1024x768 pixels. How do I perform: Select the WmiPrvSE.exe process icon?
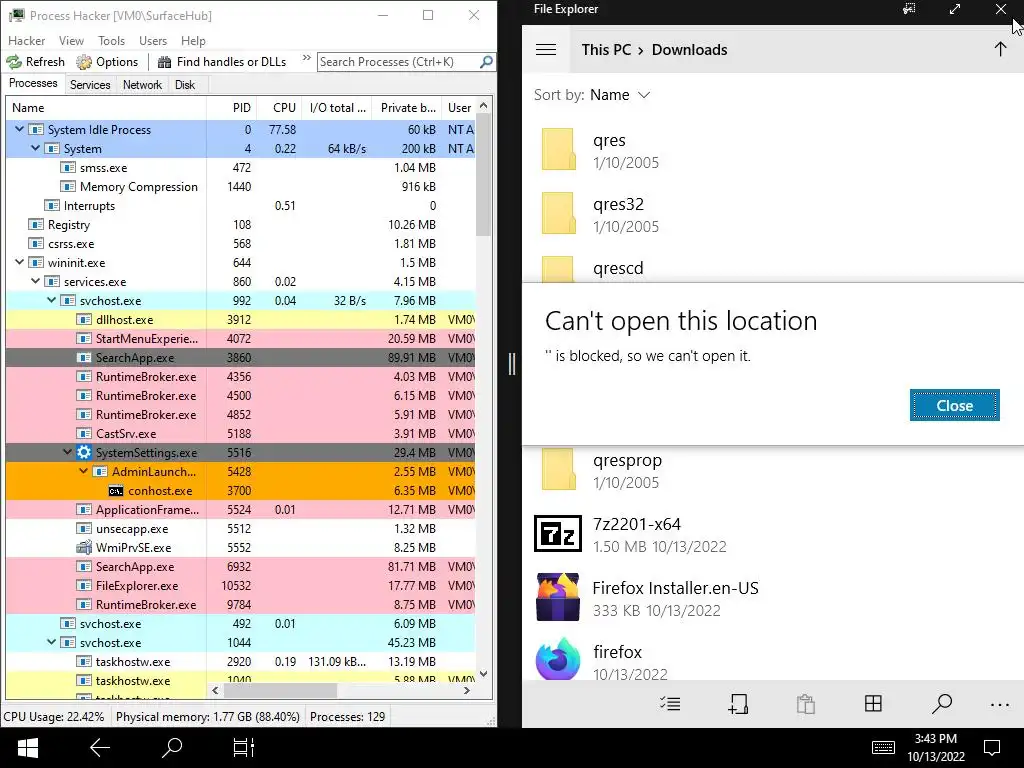(x=84, y=547)
